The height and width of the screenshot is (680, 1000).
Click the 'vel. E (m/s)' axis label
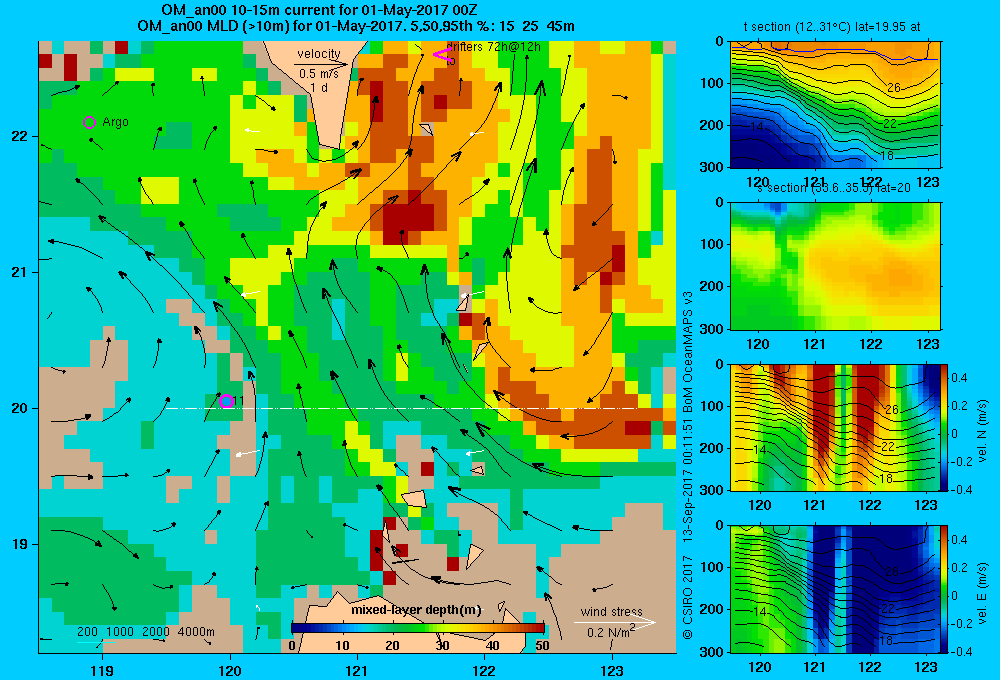coord(983,593)
